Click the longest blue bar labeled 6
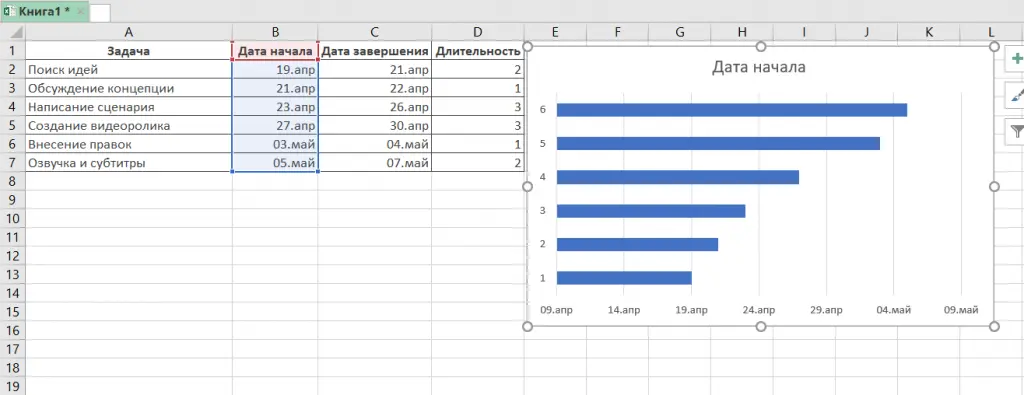Viewport: 1024px width, 395px height. click(731, 110)
